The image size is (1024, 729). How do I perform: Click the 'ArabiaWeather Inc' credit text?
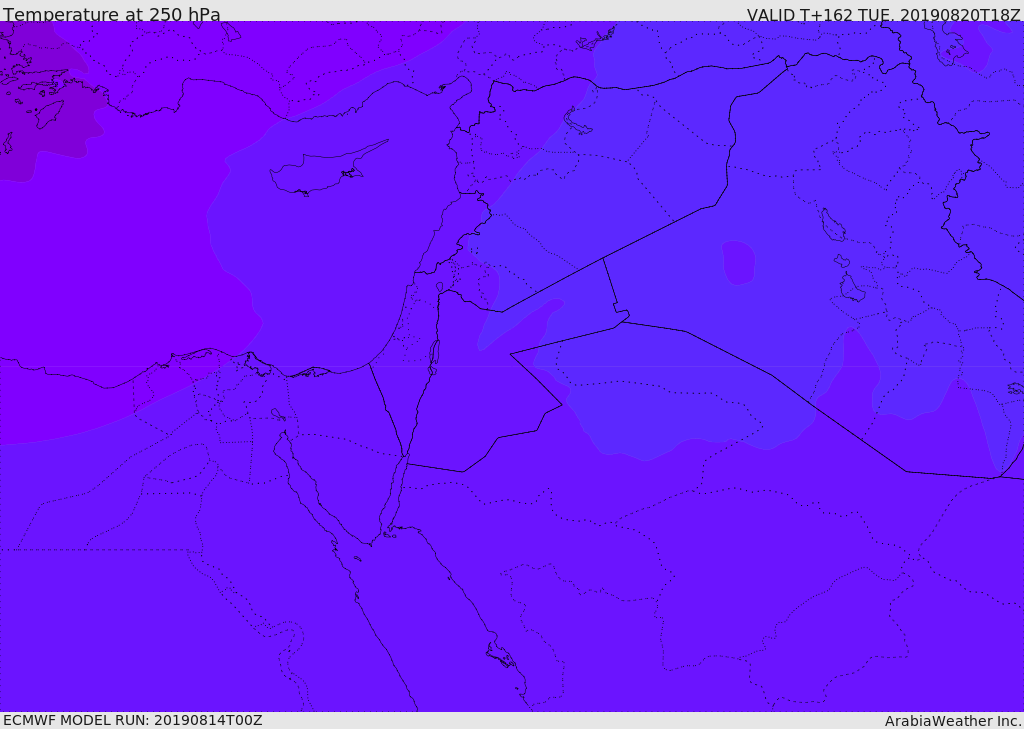click(x=952, y=721)
